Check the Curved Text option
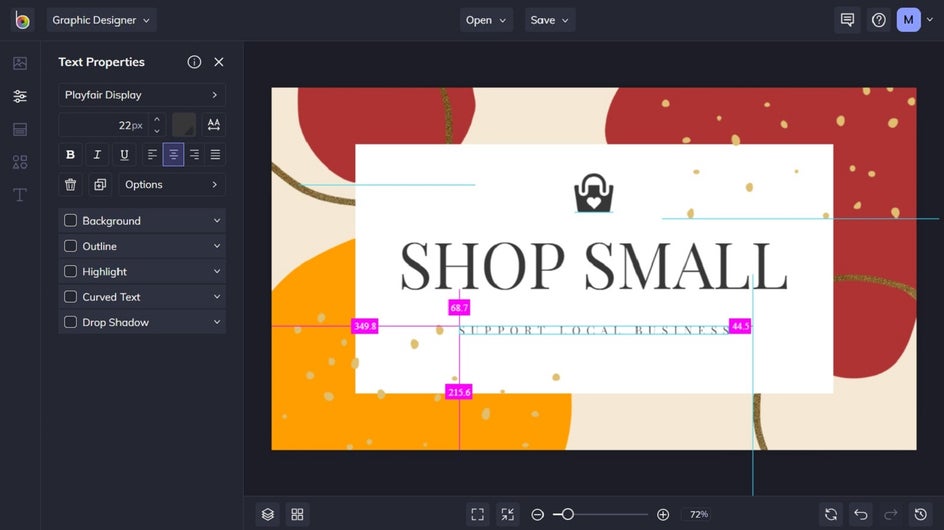Image resolution: width=944 pixels, height=530 pixels. (70, 297)
